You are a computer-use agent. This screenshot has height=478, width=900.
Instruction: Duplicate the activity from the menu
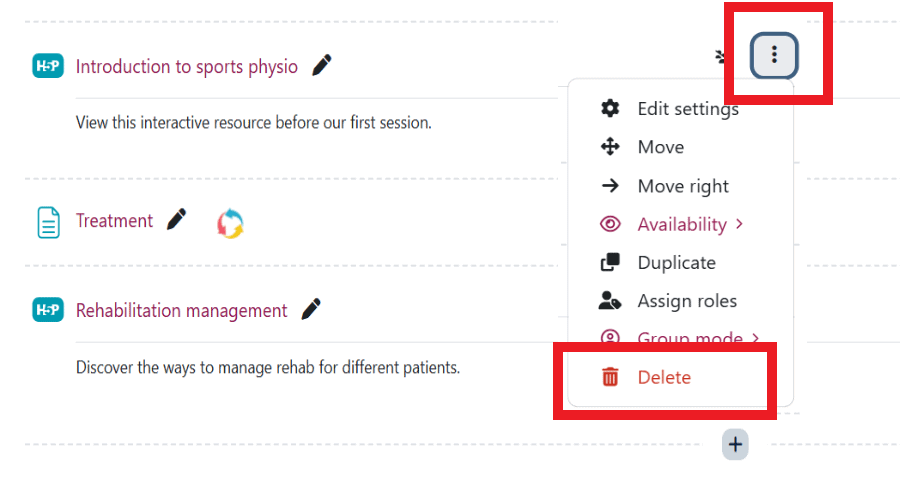676,263
